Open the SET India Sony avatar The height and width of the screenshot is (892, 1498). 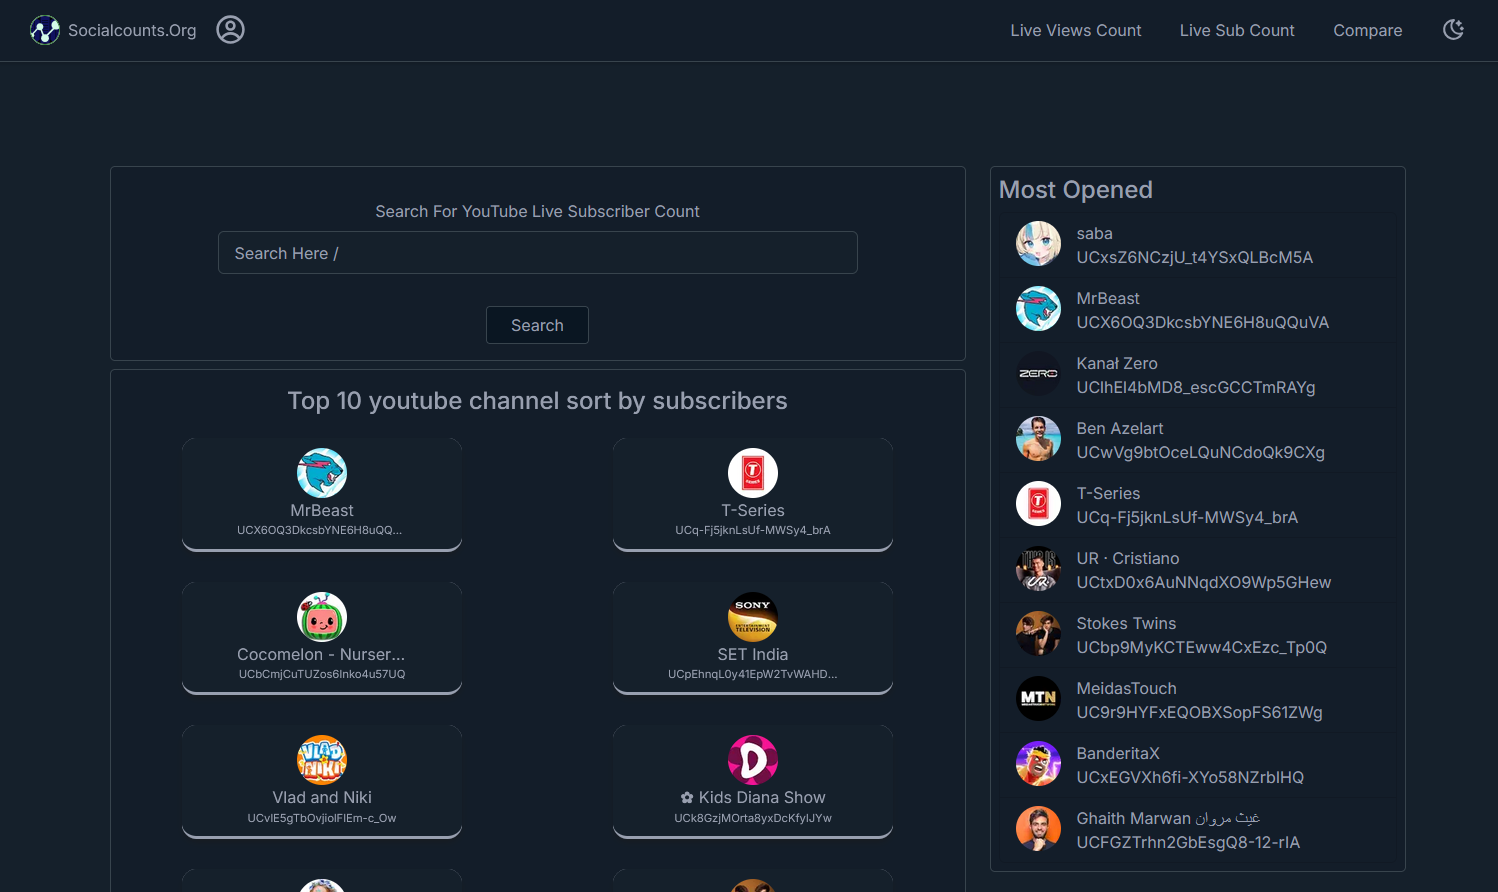[x=753, y=617]
